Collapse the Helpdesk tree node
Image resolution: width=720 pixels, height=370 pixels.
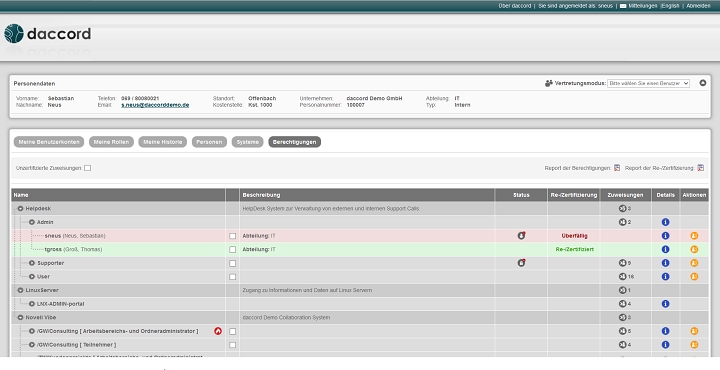tap(20, 208)
